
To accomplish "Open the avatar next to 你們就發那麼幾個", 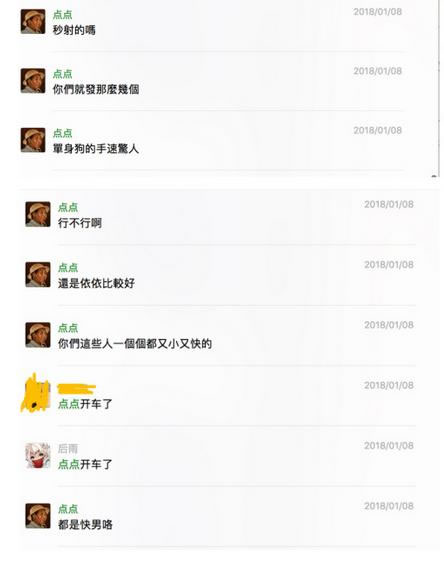I will click(33, 80).
